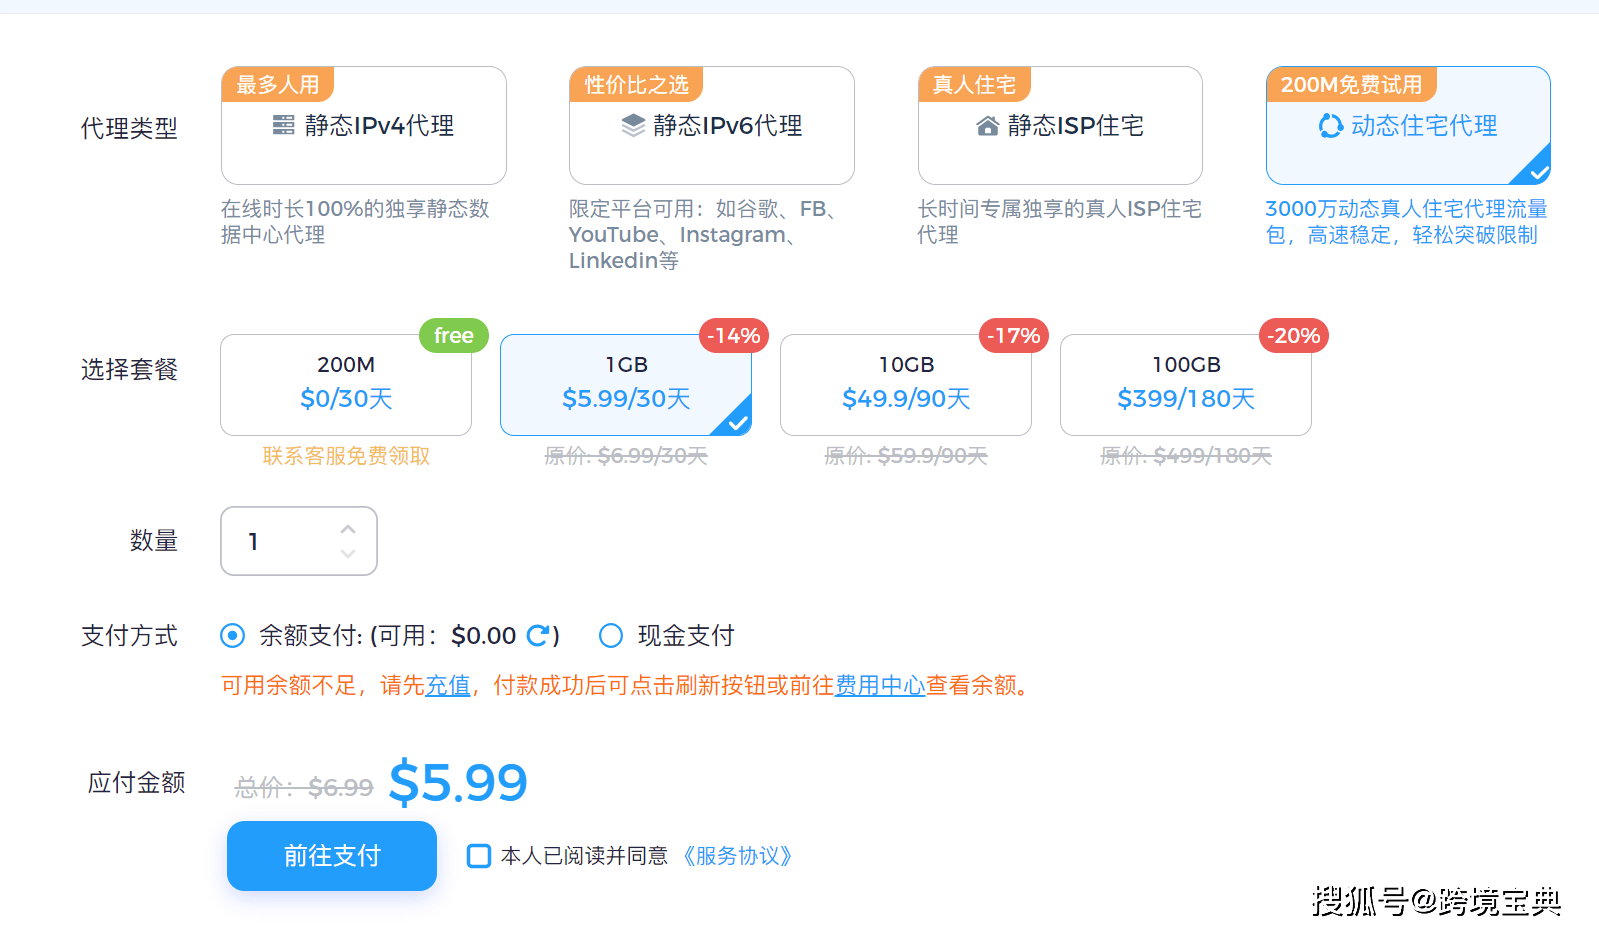Click the blue 3000万动态真人住宅代理流量包 description
This screenshot has width=1599, height=935.
(x=1406, y=222)
